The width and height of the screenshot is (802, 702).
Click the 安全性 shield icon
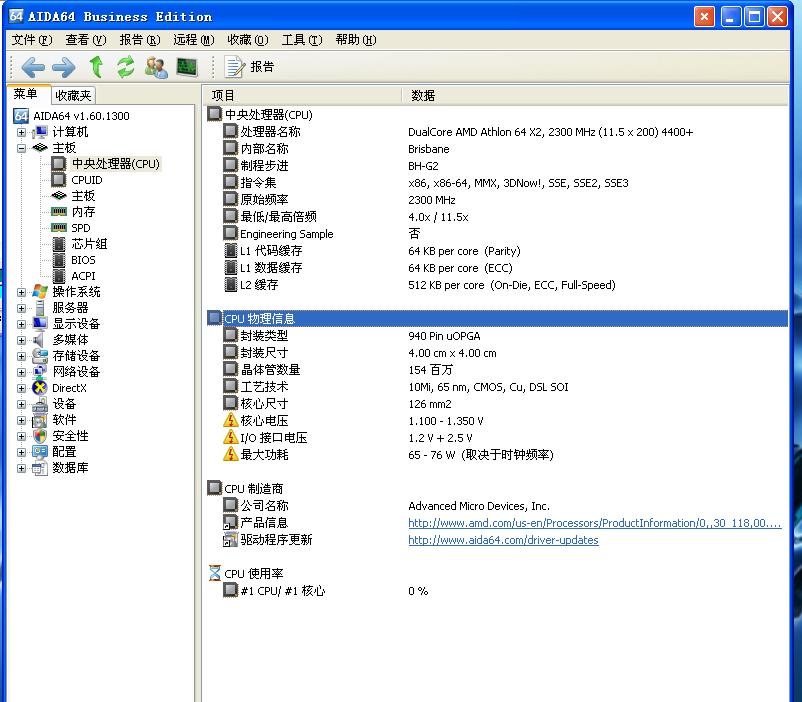coord(40,436)
